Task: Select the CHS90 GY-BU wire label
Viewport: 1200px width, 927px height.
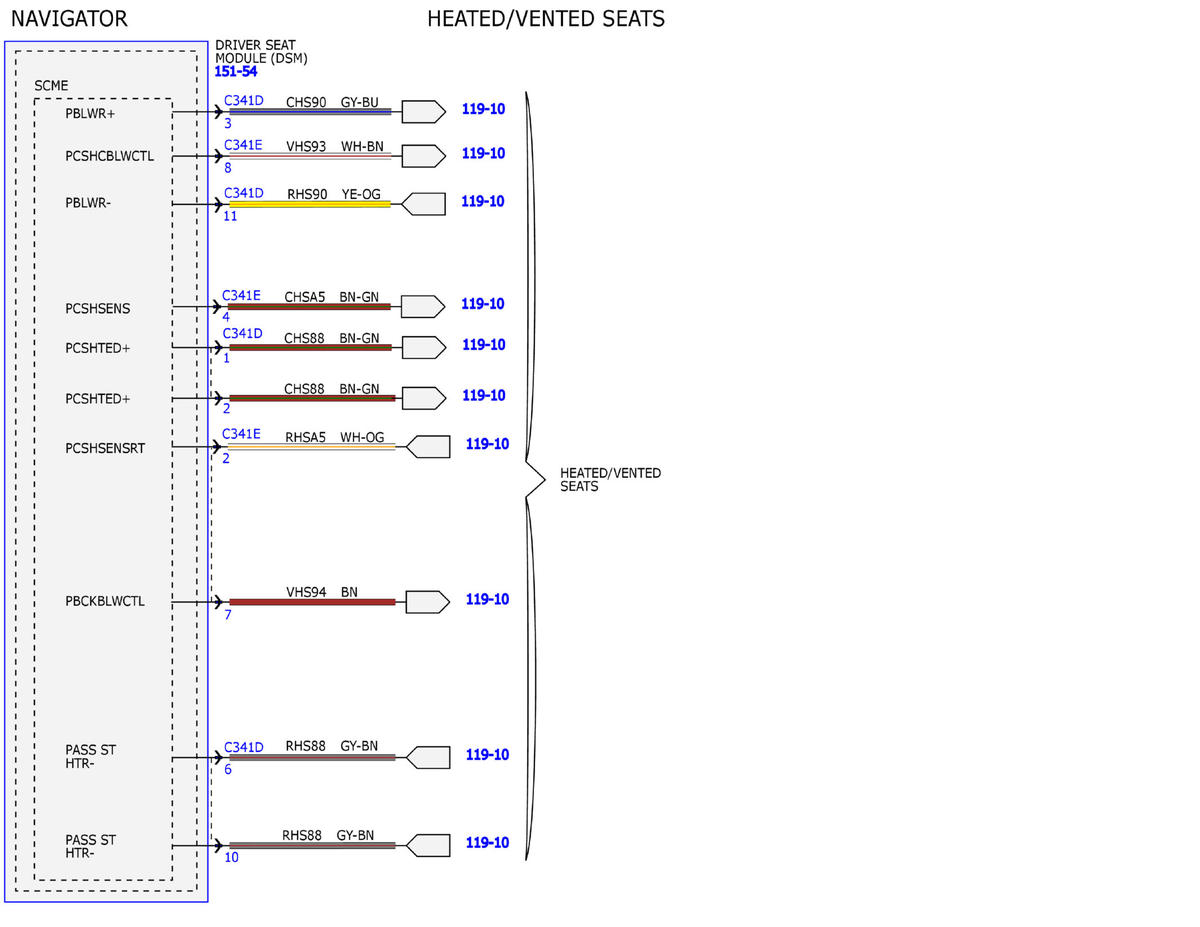Action: point(332,102)
